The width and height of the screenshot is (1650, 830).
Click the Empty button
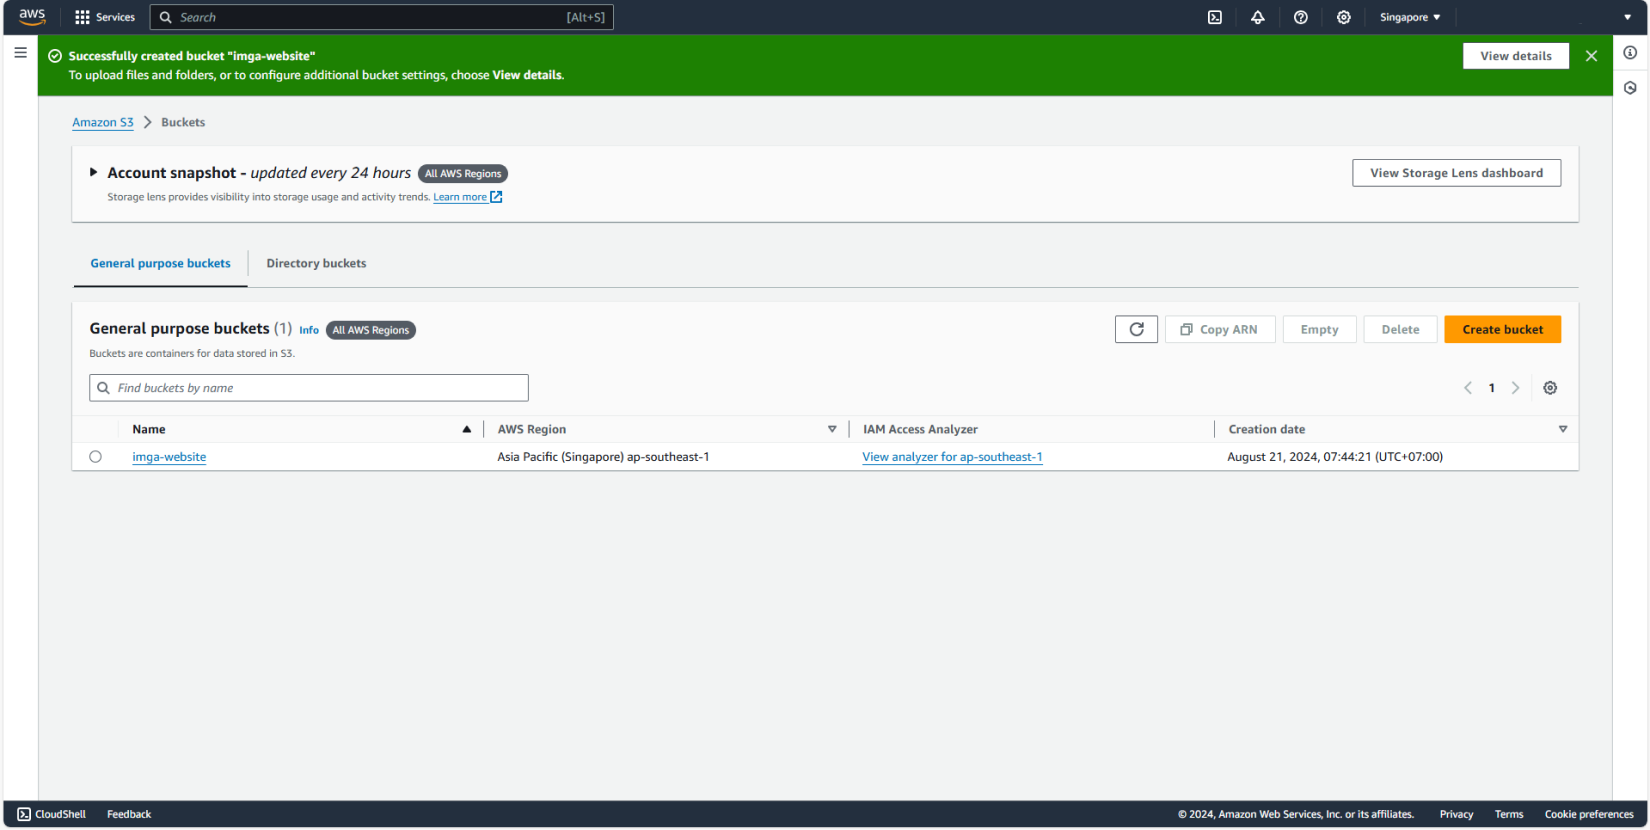1319,329
